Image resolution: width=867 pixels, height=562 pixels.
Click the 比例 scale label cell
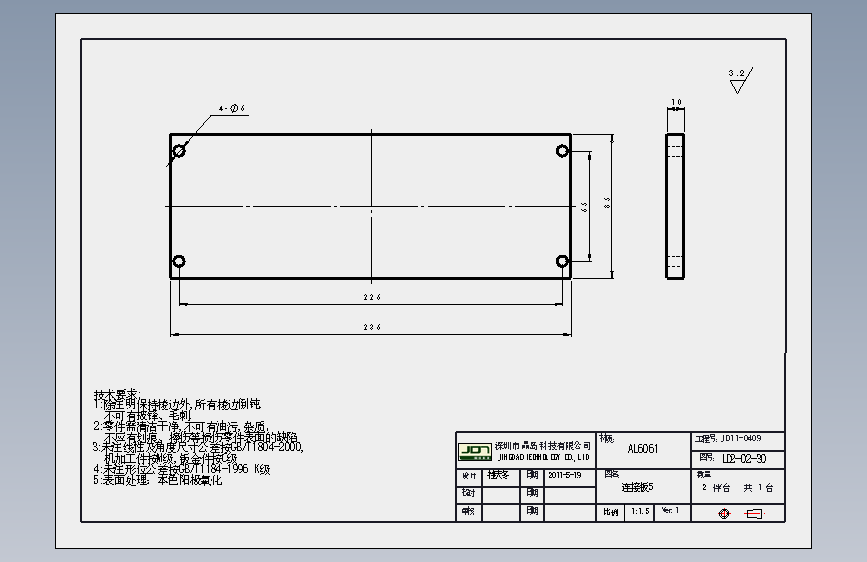(x=610, y=512)
